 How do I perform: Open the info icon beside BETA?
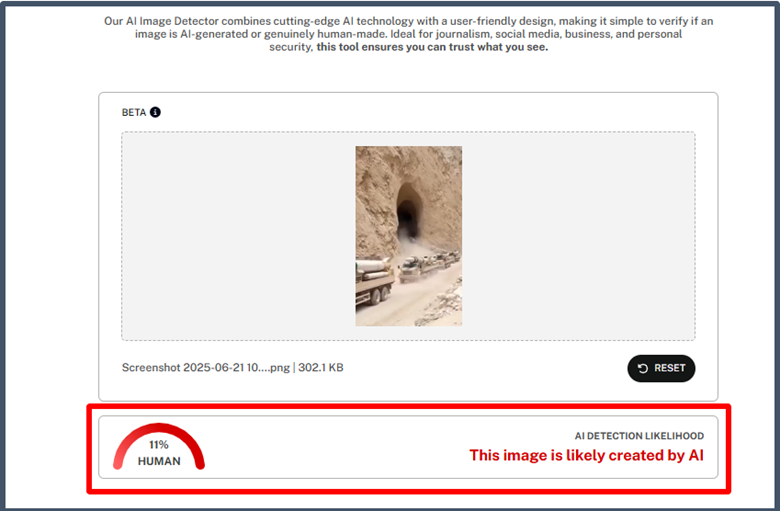tap(155, 112)
